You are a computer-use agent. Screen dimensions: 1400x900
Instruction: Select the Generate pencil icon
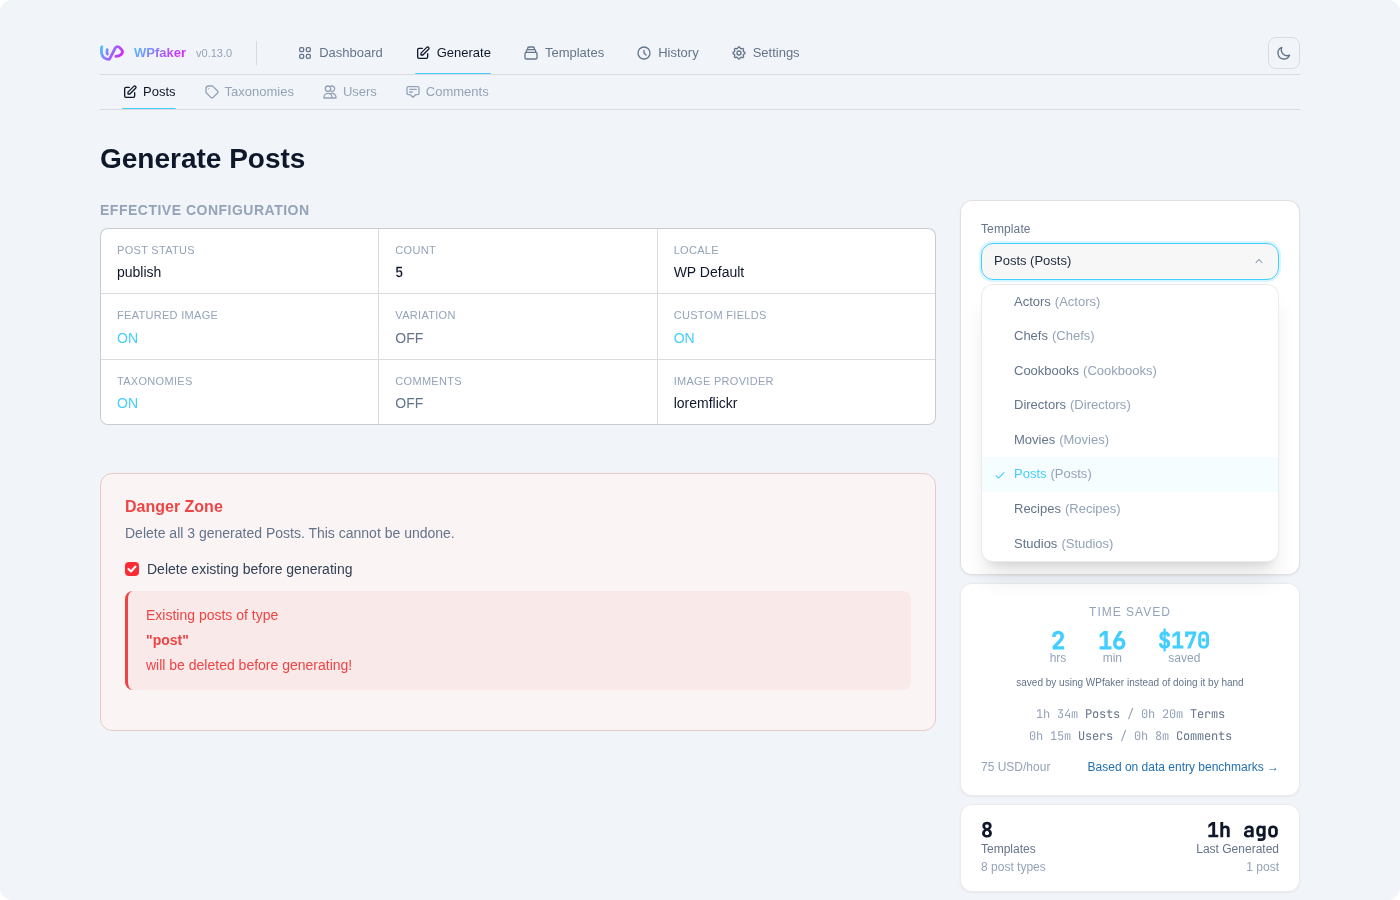[421, 52]
